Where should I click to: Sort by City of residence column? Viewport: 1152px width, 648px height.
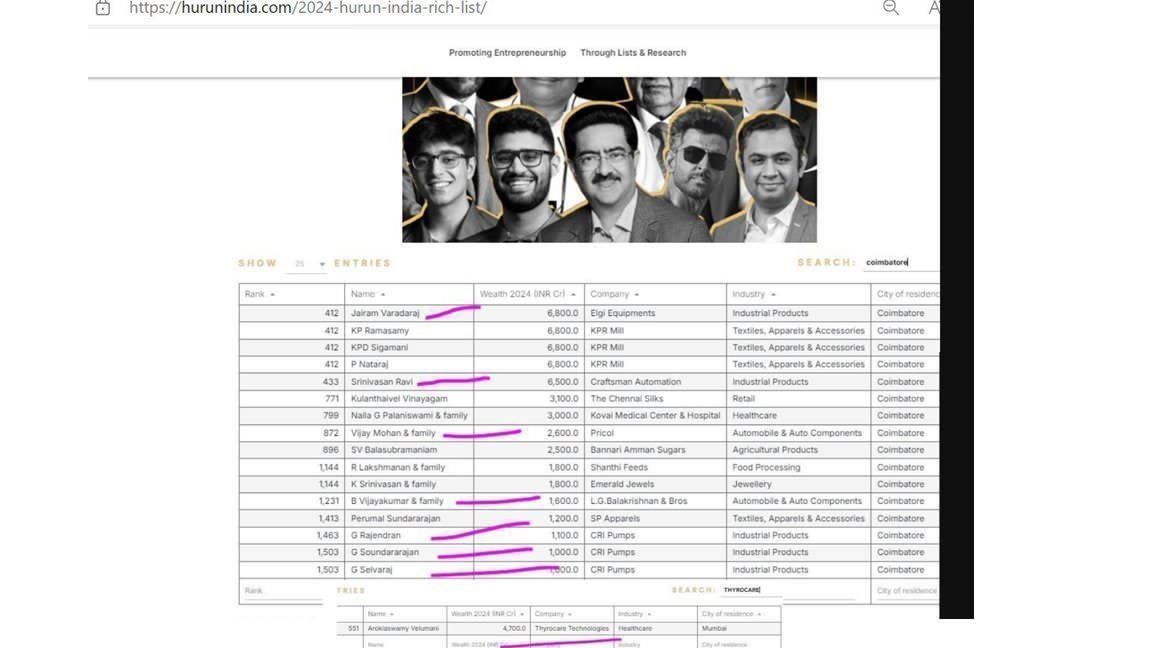[x=907, y=294]
